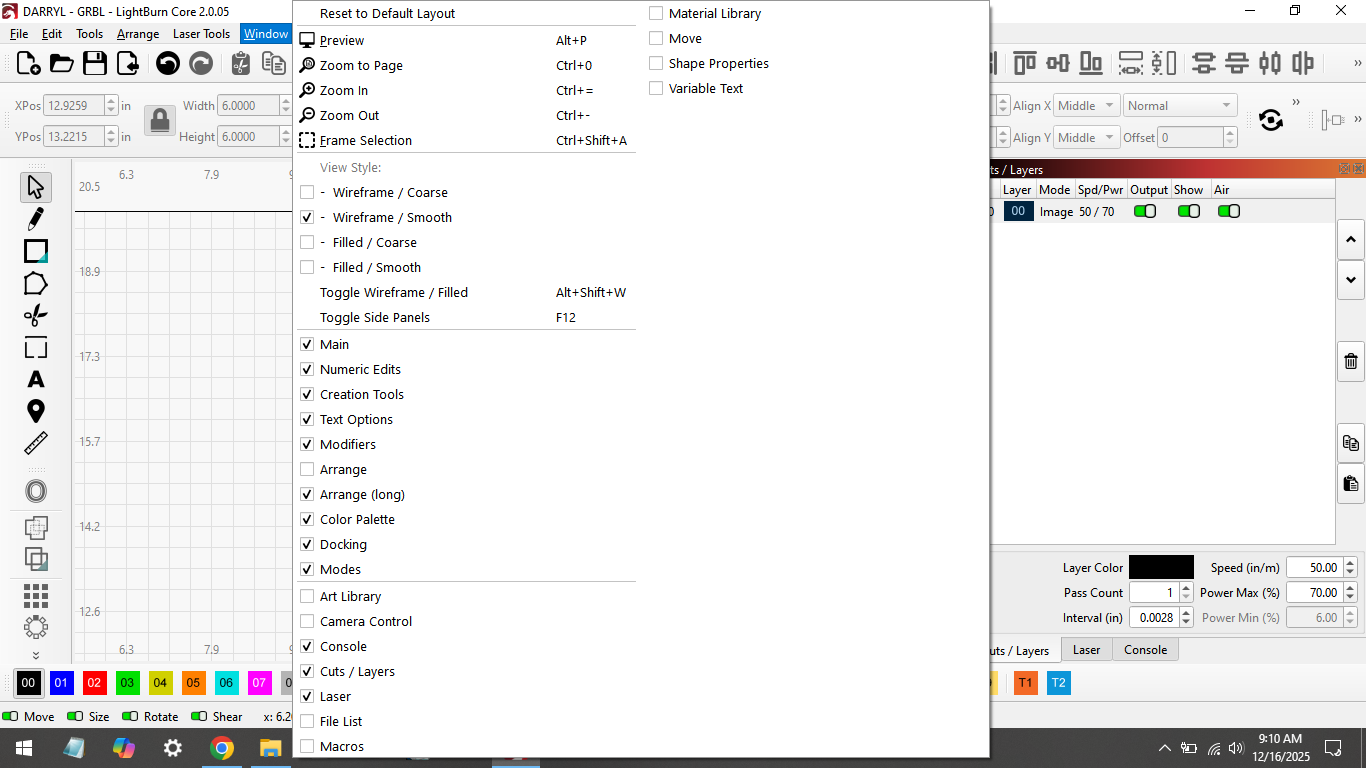Click the Undo arrow icon
Image resolution: width=1366 pixels, height=768 pixels.
point(168,64)
